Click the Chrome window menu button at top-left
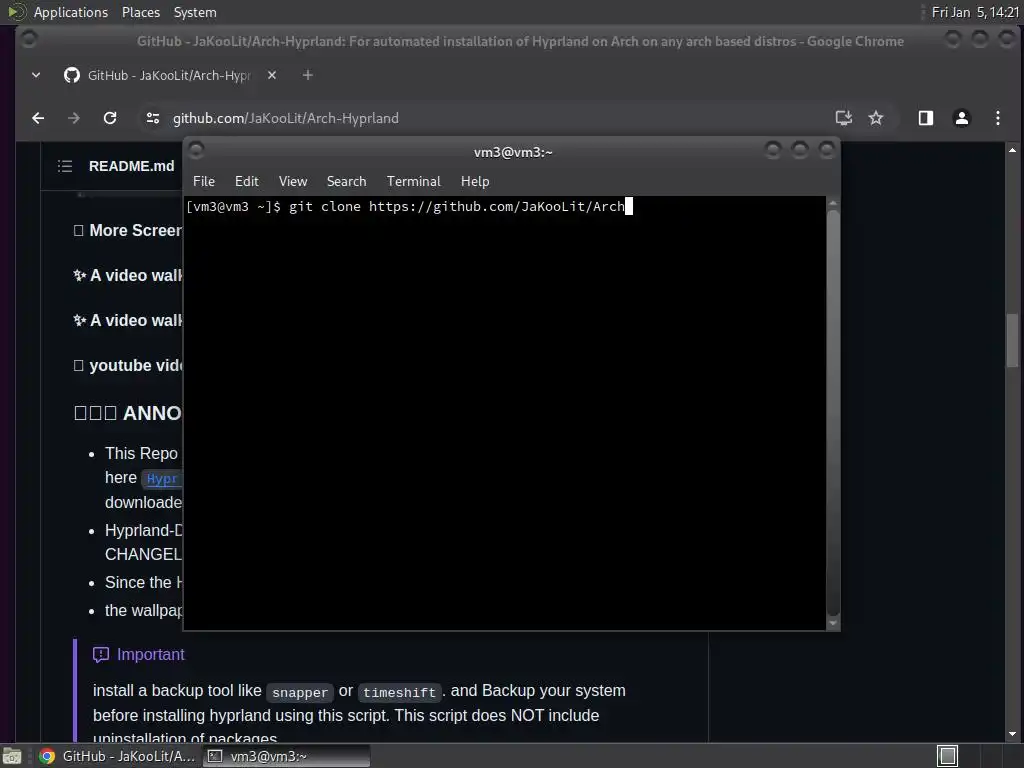 (x=29, y=40)
